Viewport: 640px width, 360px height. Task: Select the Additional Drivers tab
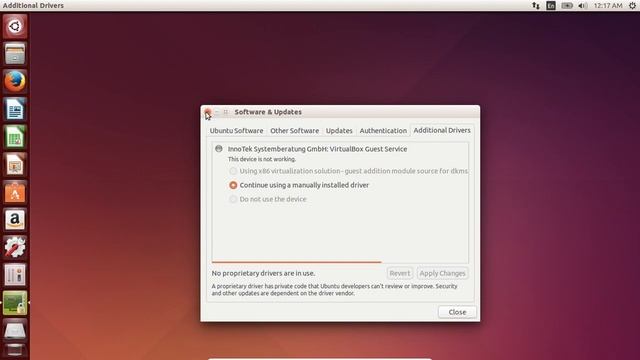442,130
